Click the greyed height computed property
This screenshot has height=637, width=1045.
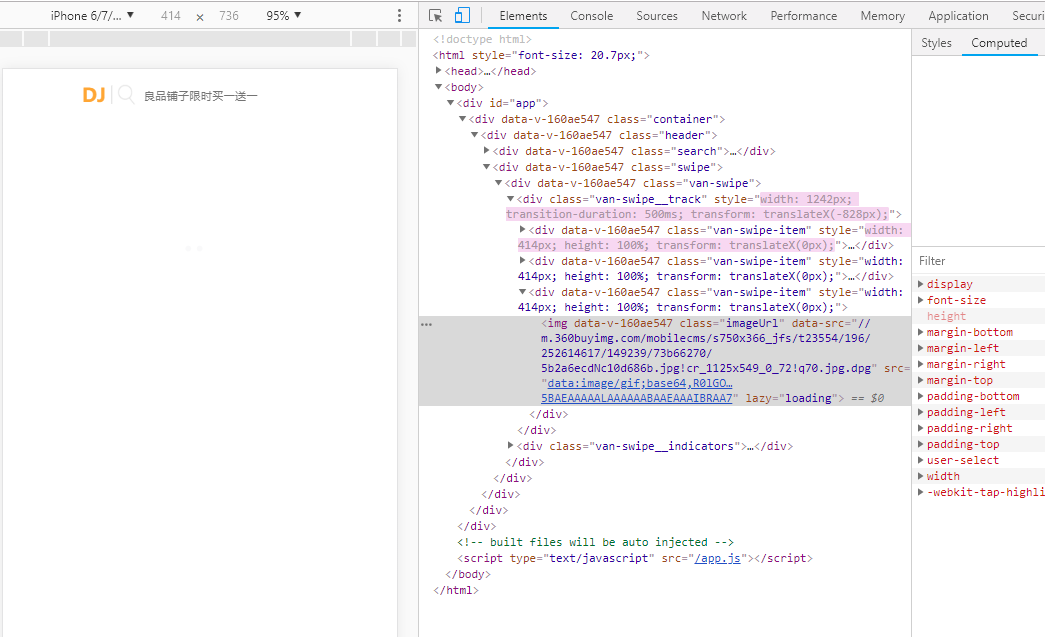pos(946,316)
